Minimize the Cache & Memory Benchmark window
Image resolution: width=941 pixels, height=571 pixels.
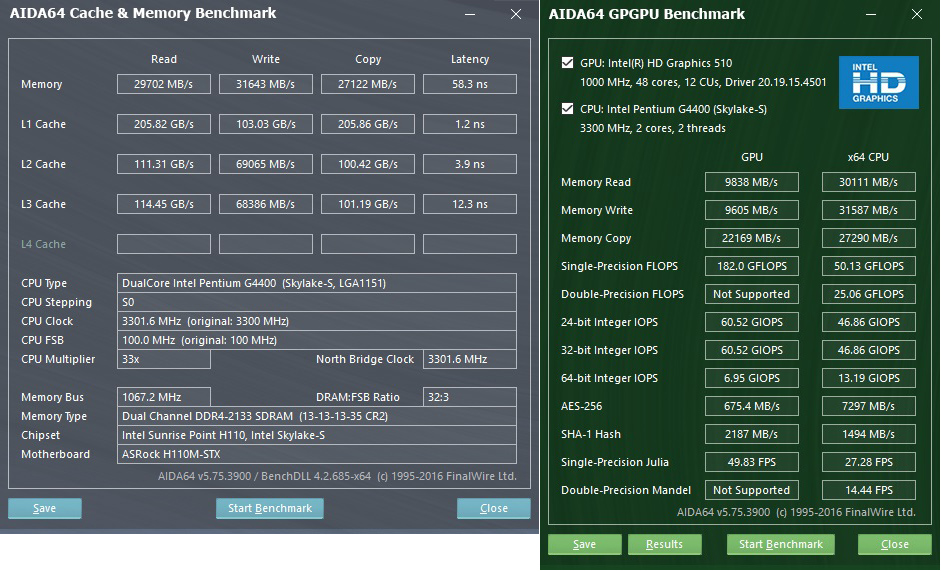click(x=470, y=14)
